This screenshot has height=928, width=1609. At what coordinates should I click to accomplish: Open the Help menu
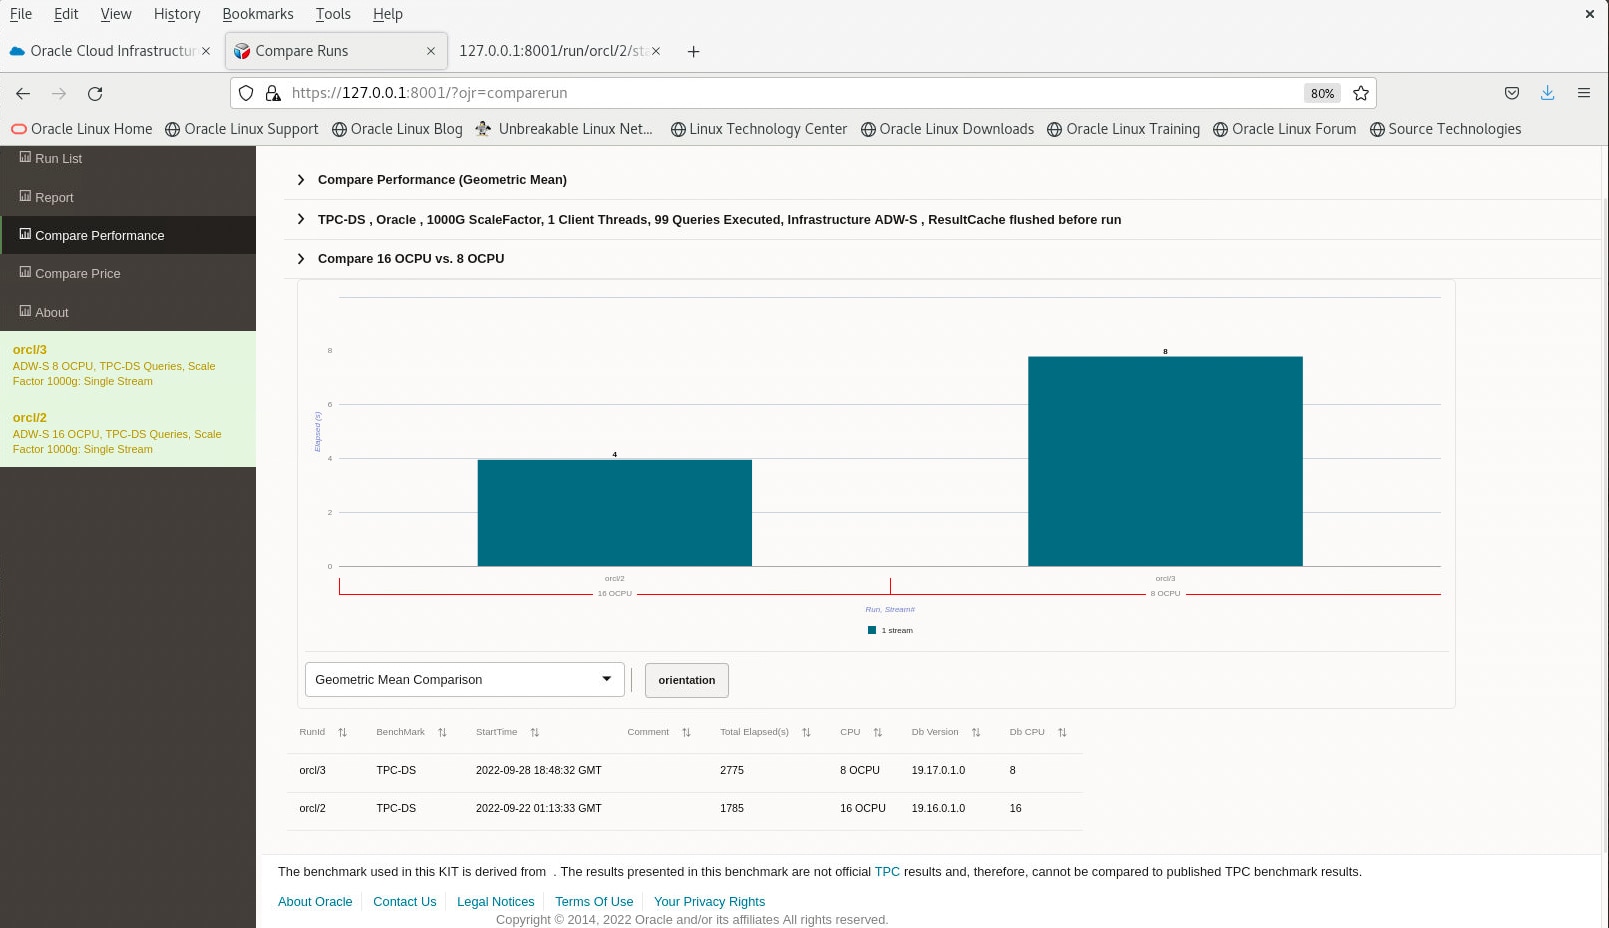(x=388, y=14)
